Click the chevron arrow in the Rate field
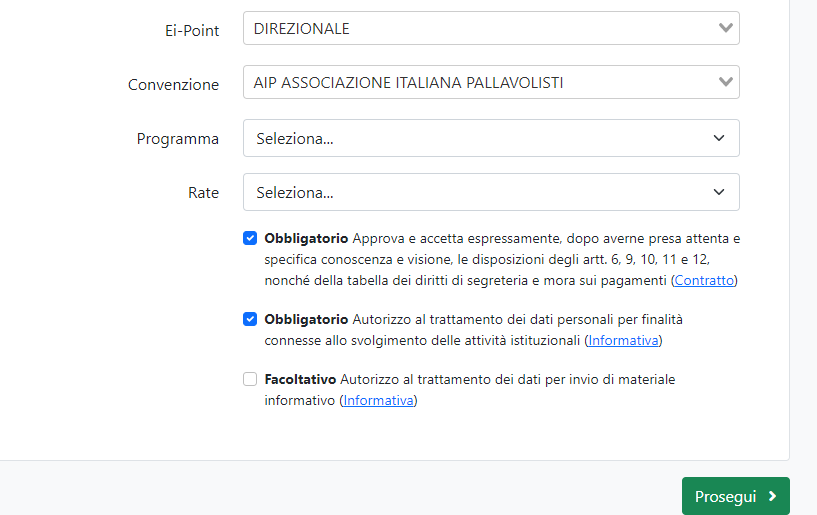This screenshot has height=515, width=817. coord(719,192)
